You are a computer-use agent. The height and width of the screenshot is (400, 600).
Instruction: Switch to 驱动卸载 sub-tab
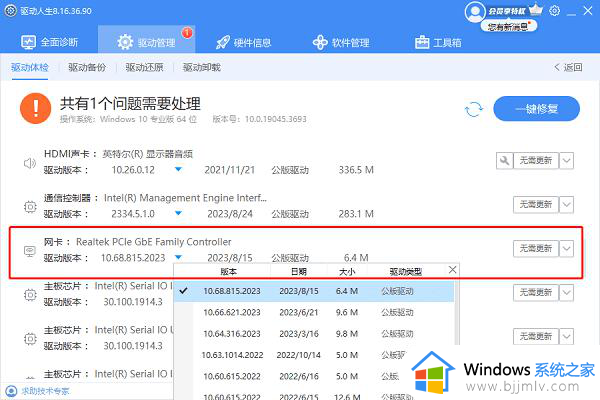(202, 67)
